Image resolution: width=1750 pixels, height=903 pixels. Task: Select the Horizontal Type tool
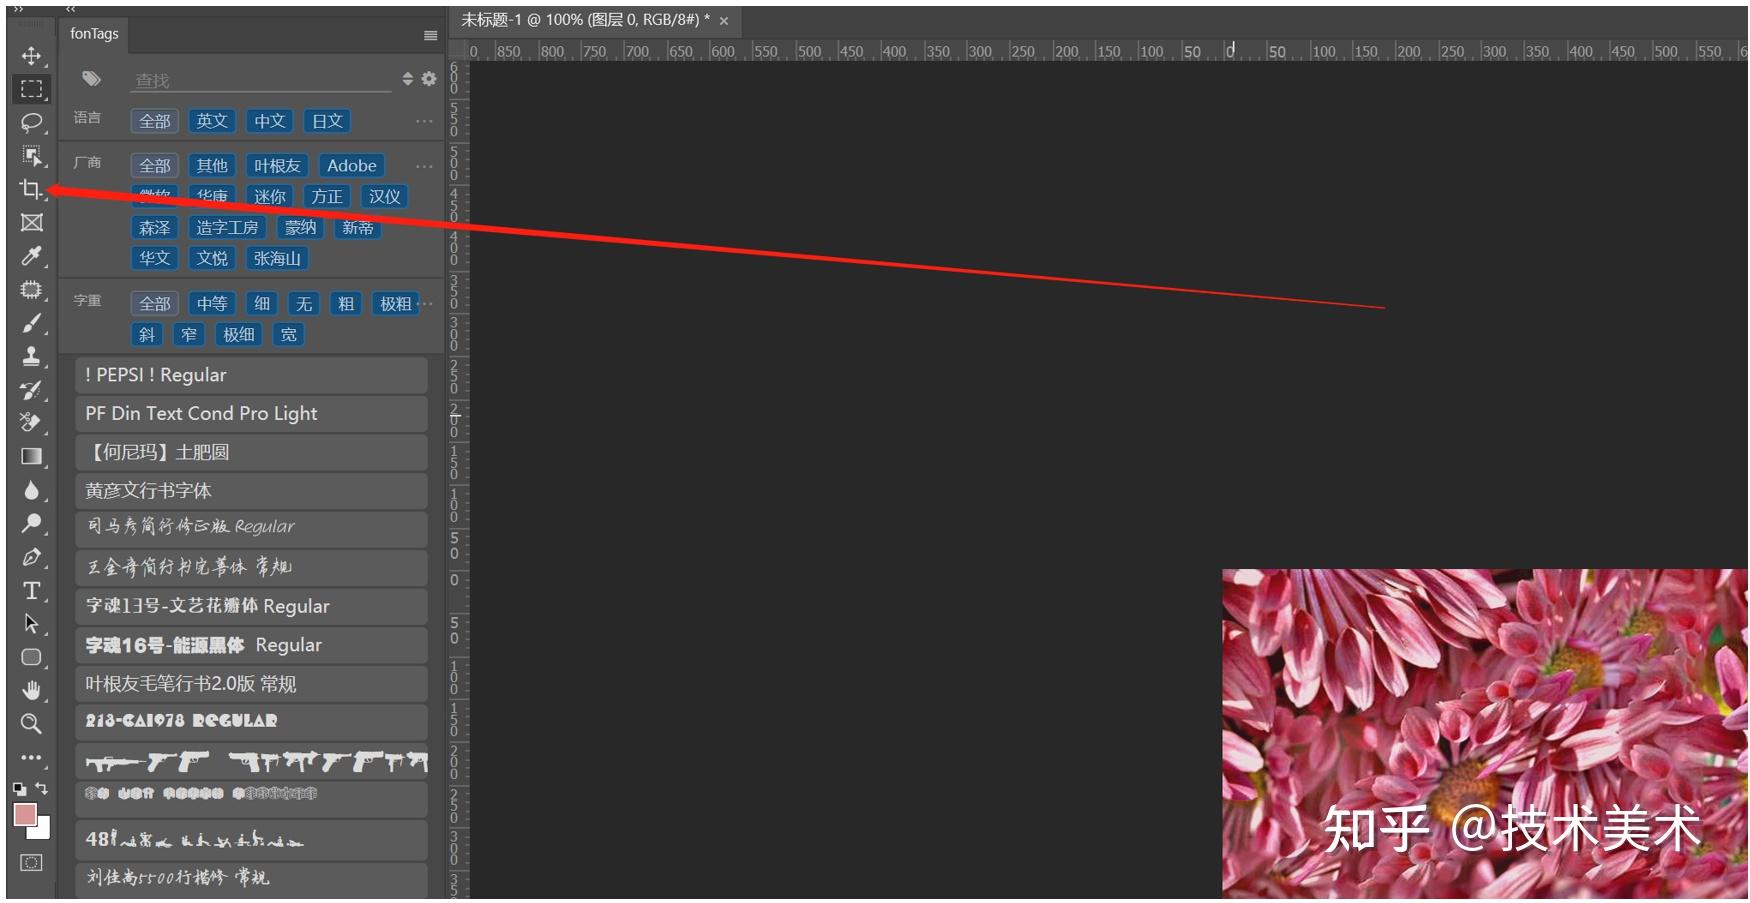[31, 591]
